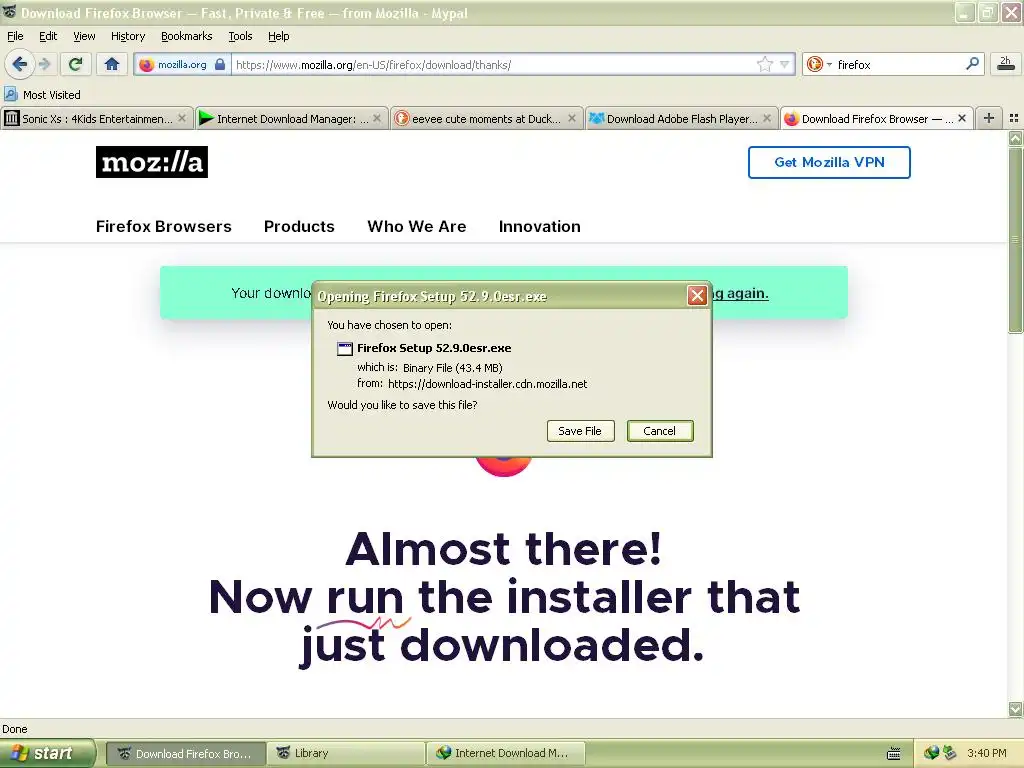This screenshot has height=768, width=1024.
Task: Click the search magnifier icon
Action: [x=972, y=64]
